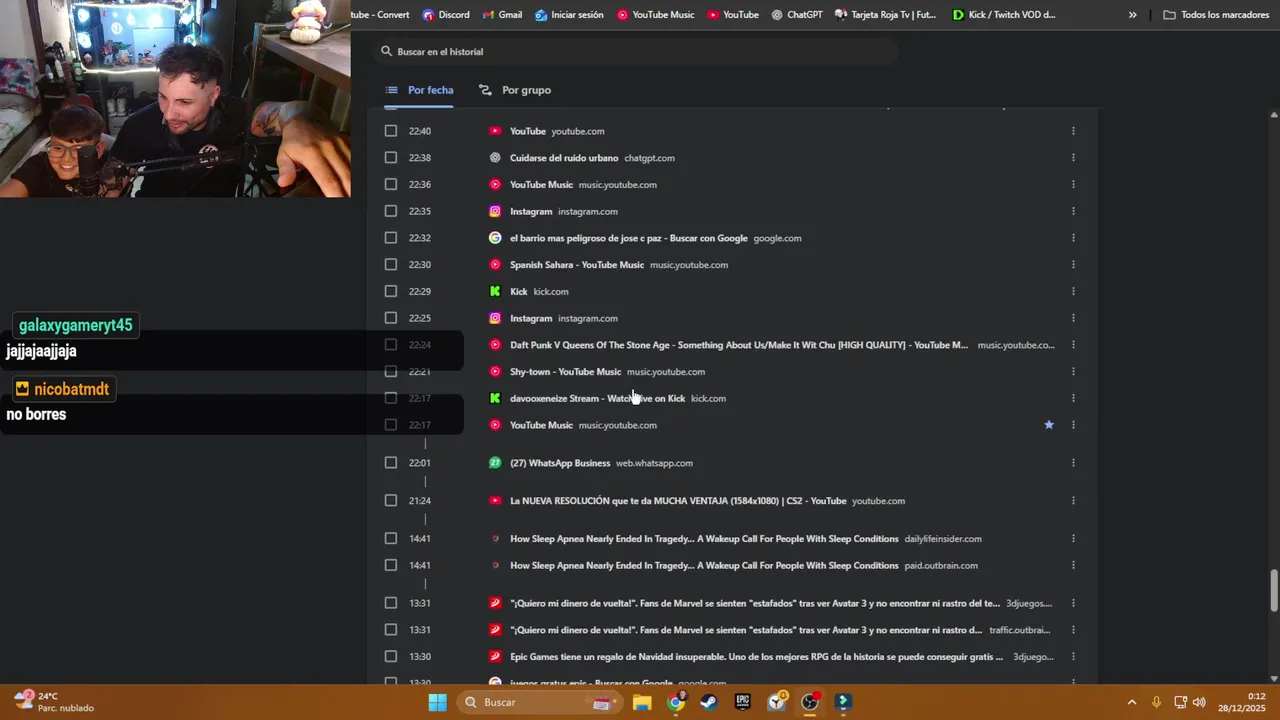Open the Epic Games regalo de Navidad link
The image size is (1280, 720).
756,657
